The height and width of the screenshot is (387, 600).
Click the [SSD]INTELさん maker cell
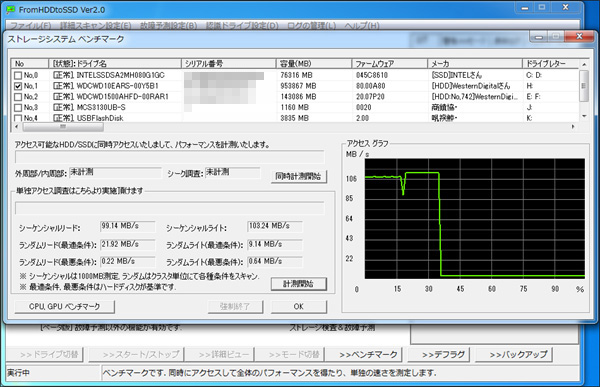457,75
